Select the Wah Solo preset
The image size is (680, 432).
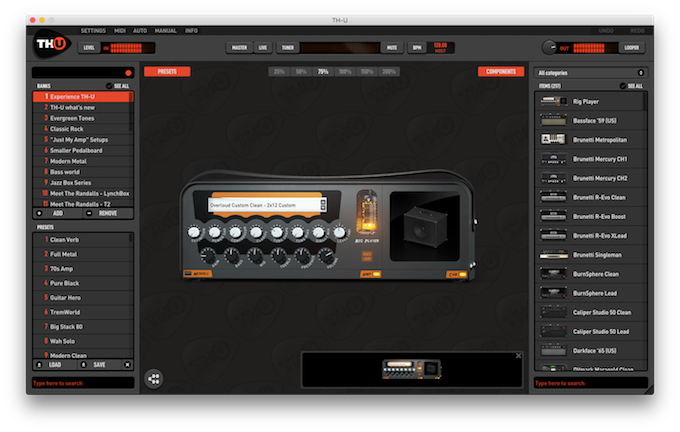pos(81,341)
